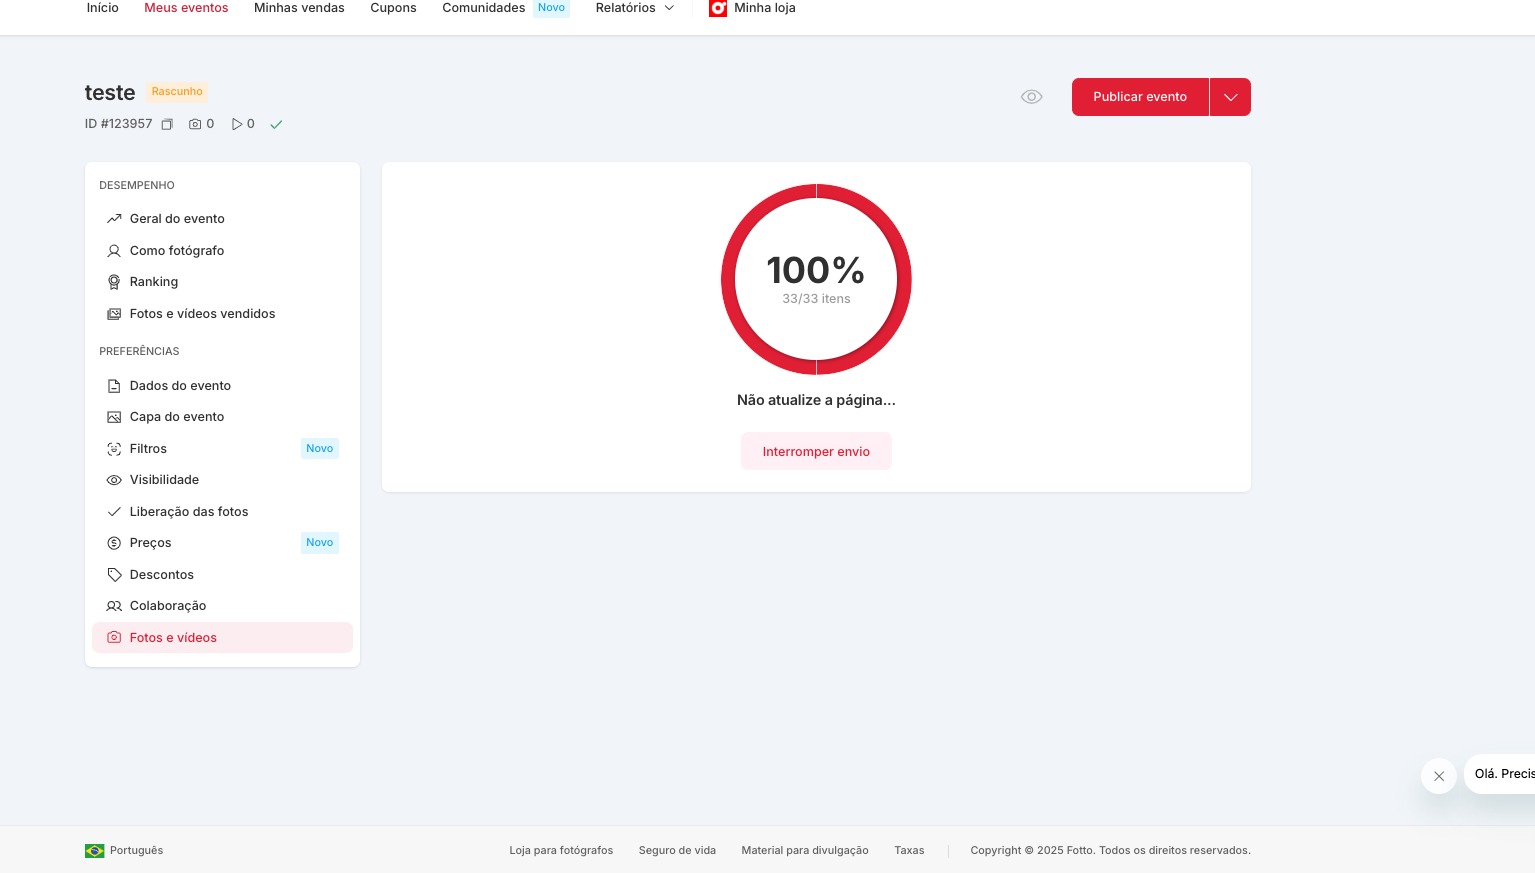Screen dimensions: 1535x873
Task: Click Interromper envio button
Action: (816, 452)
